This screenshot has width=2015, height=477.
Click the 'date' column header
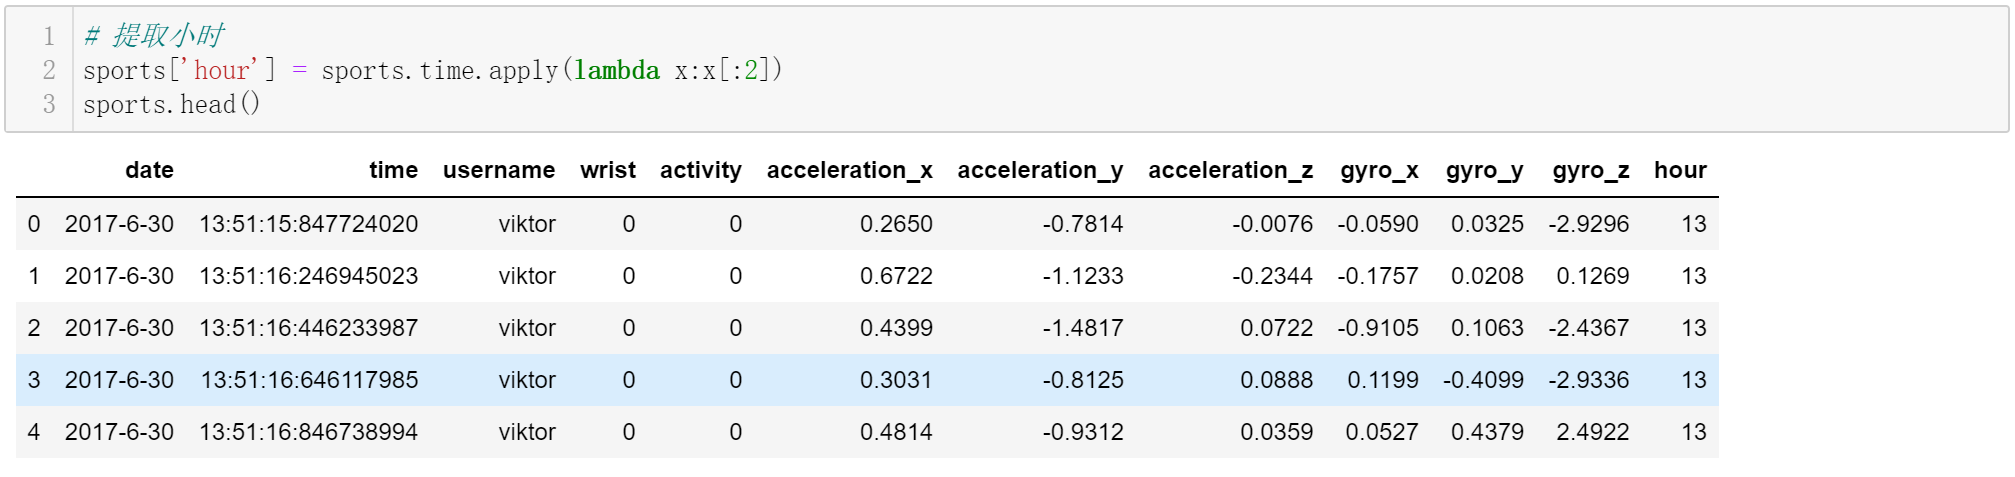[x=149, y=170]
